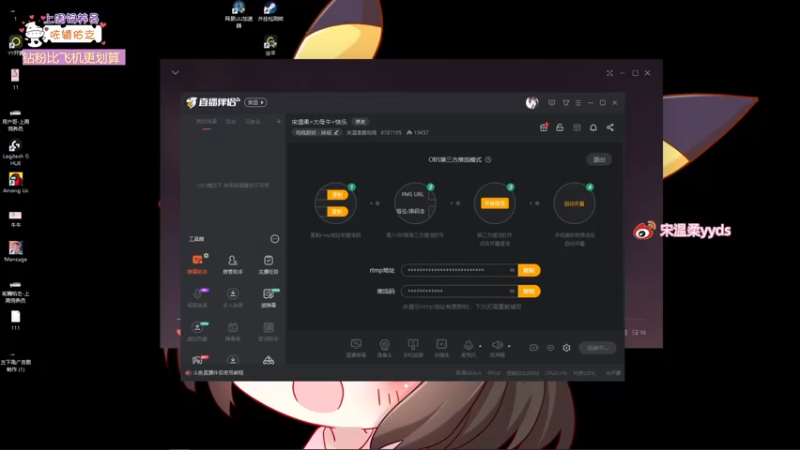
Task: Open the gift box icon with red dot
Action: (x=544, y=128)
